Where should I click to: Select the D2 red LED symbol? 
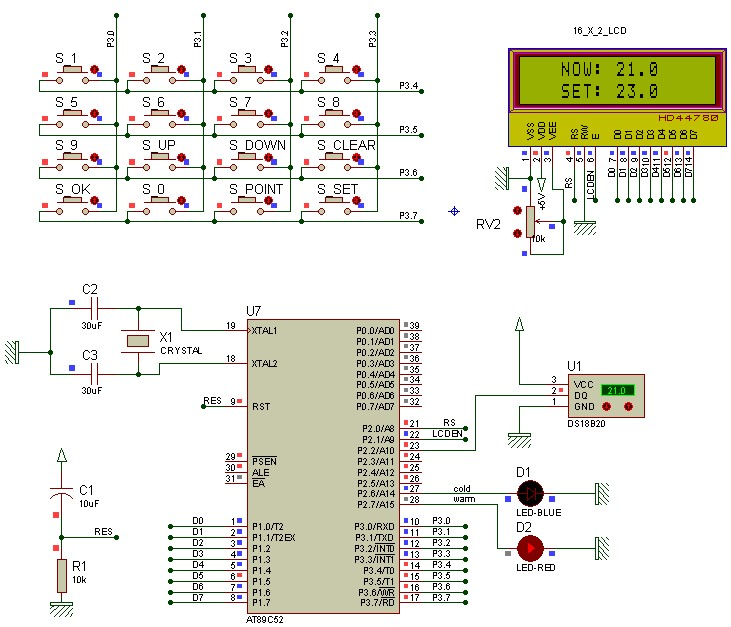(531, 548)
